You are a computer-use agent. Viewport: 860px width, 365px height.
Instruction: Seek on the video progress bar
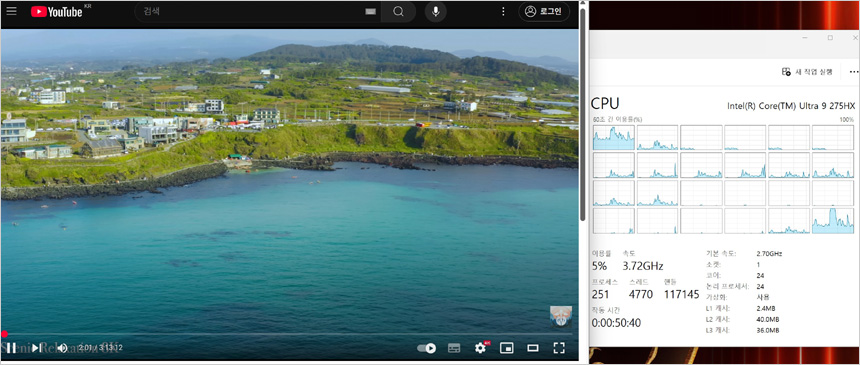click(288, 334)
